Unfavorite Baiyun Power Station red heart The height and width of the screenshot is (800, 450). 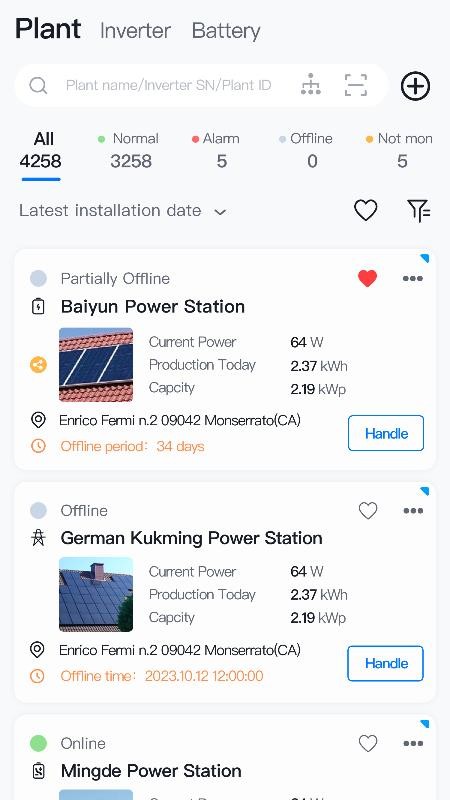(x=367, y=279)
